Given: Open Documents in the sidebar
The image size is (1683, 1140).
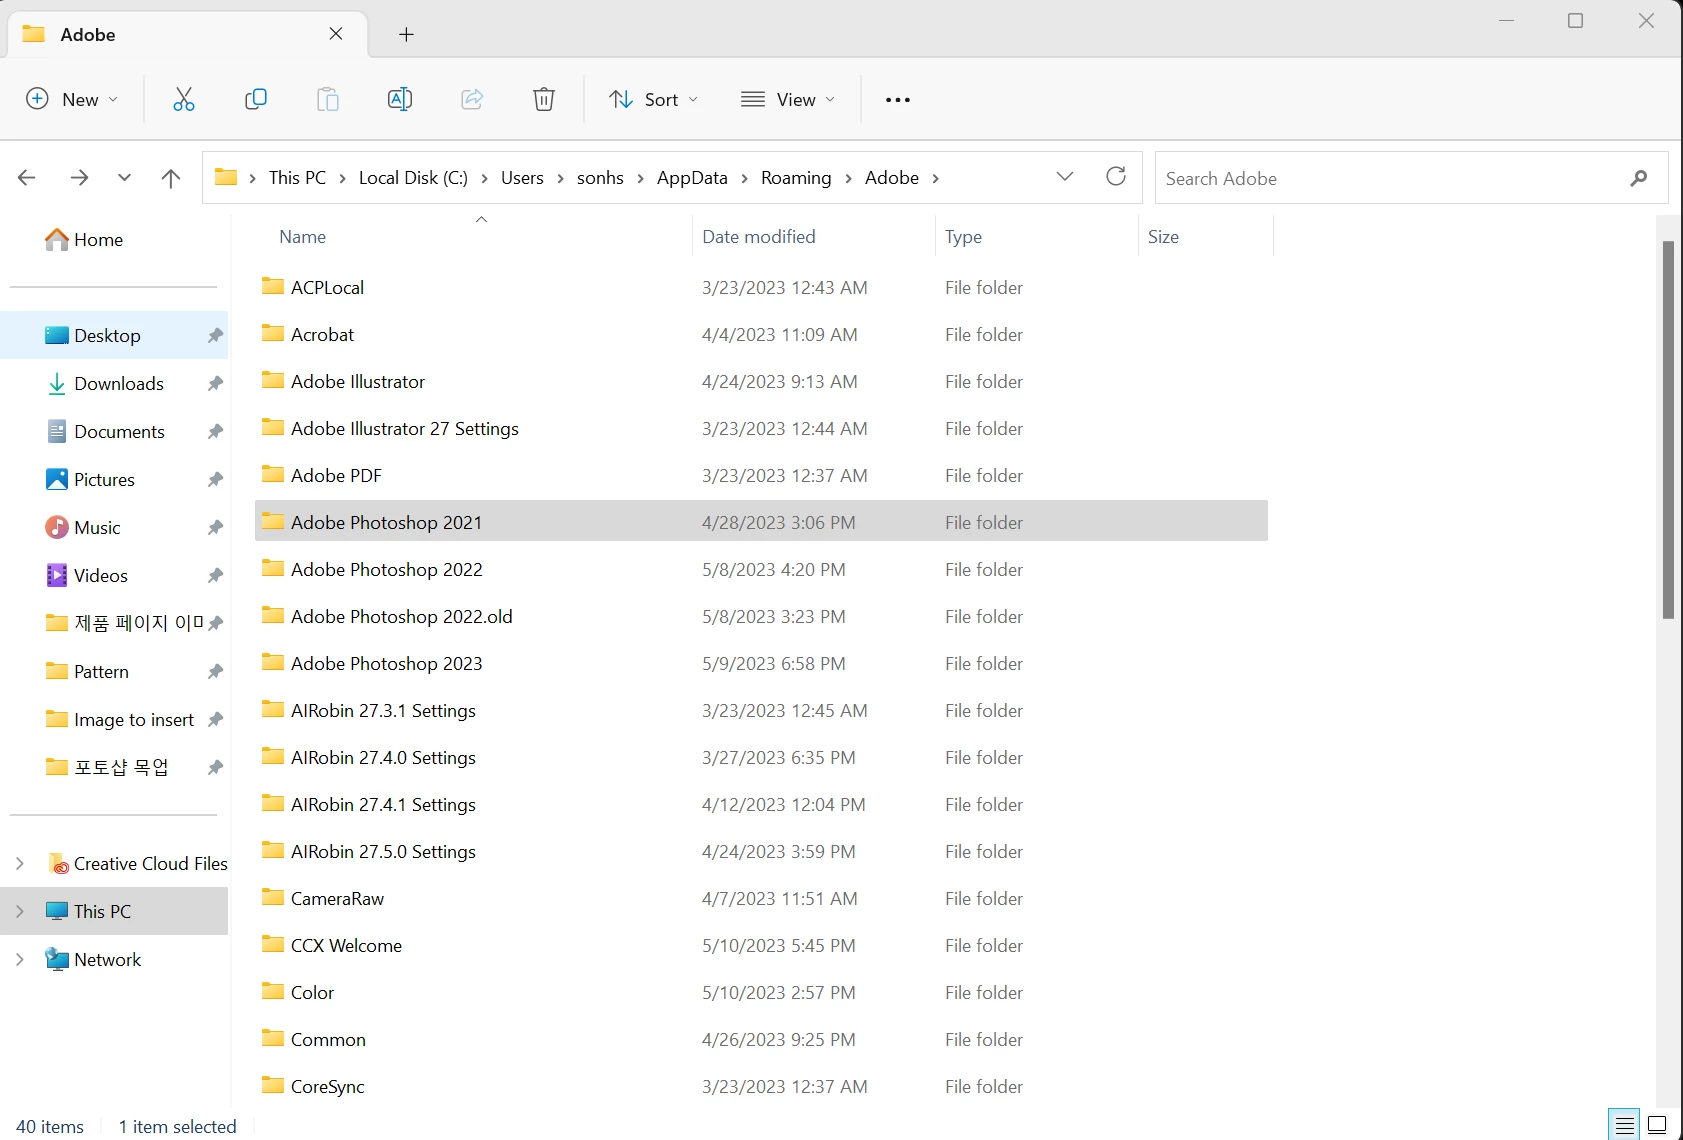Looking at the screenshot, I should (x=118, y=432).
